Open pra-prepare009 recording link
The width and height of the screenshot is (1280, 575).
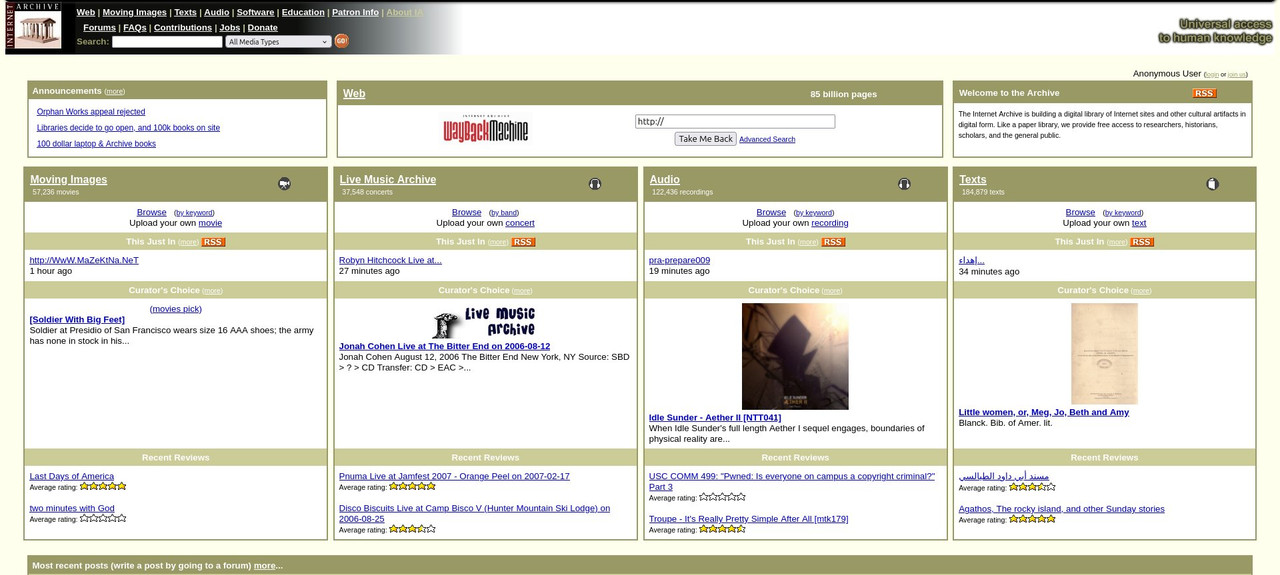(x=679, y=260)
